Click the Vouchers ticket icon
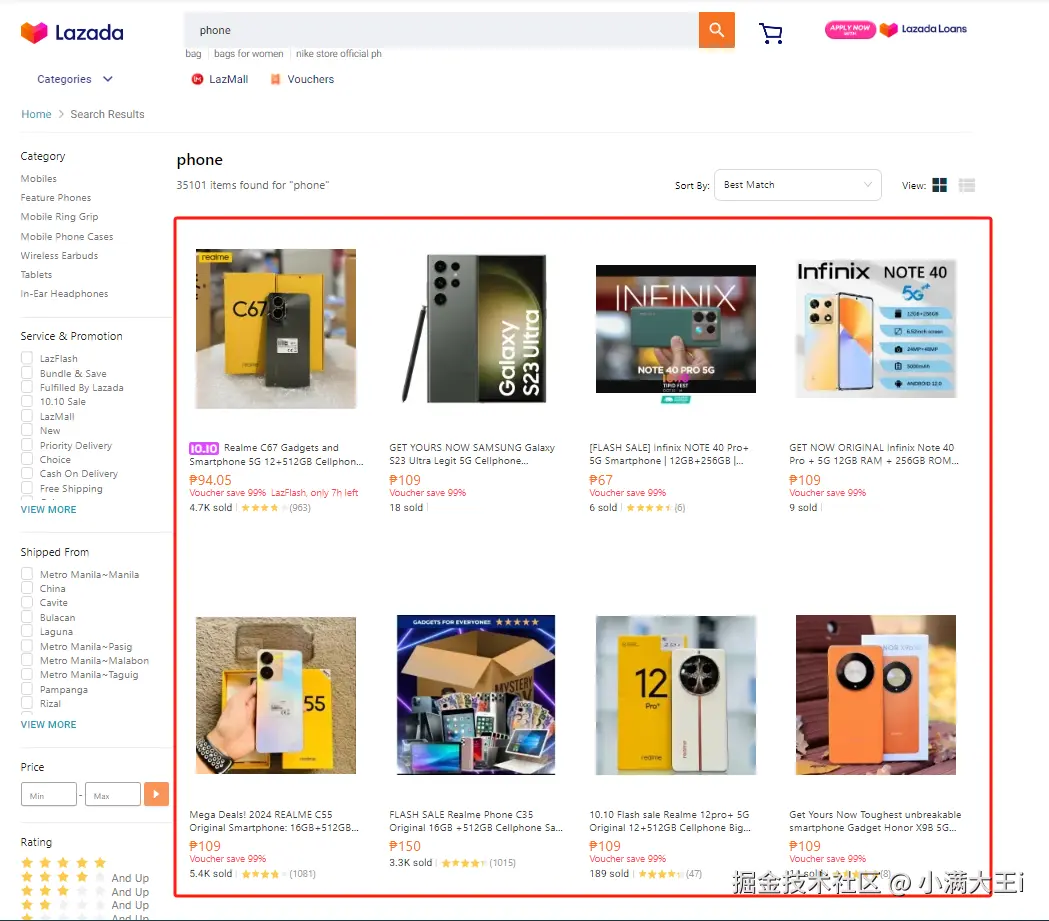 point(275,79)
